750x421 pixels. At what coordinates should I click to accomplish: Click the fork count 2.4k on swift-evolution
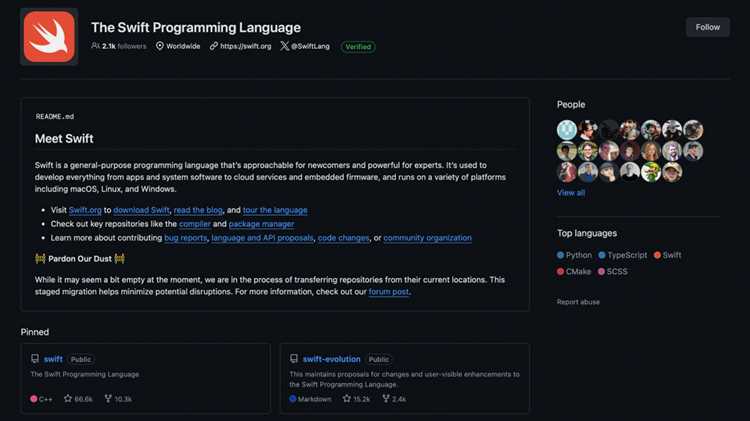394,399
